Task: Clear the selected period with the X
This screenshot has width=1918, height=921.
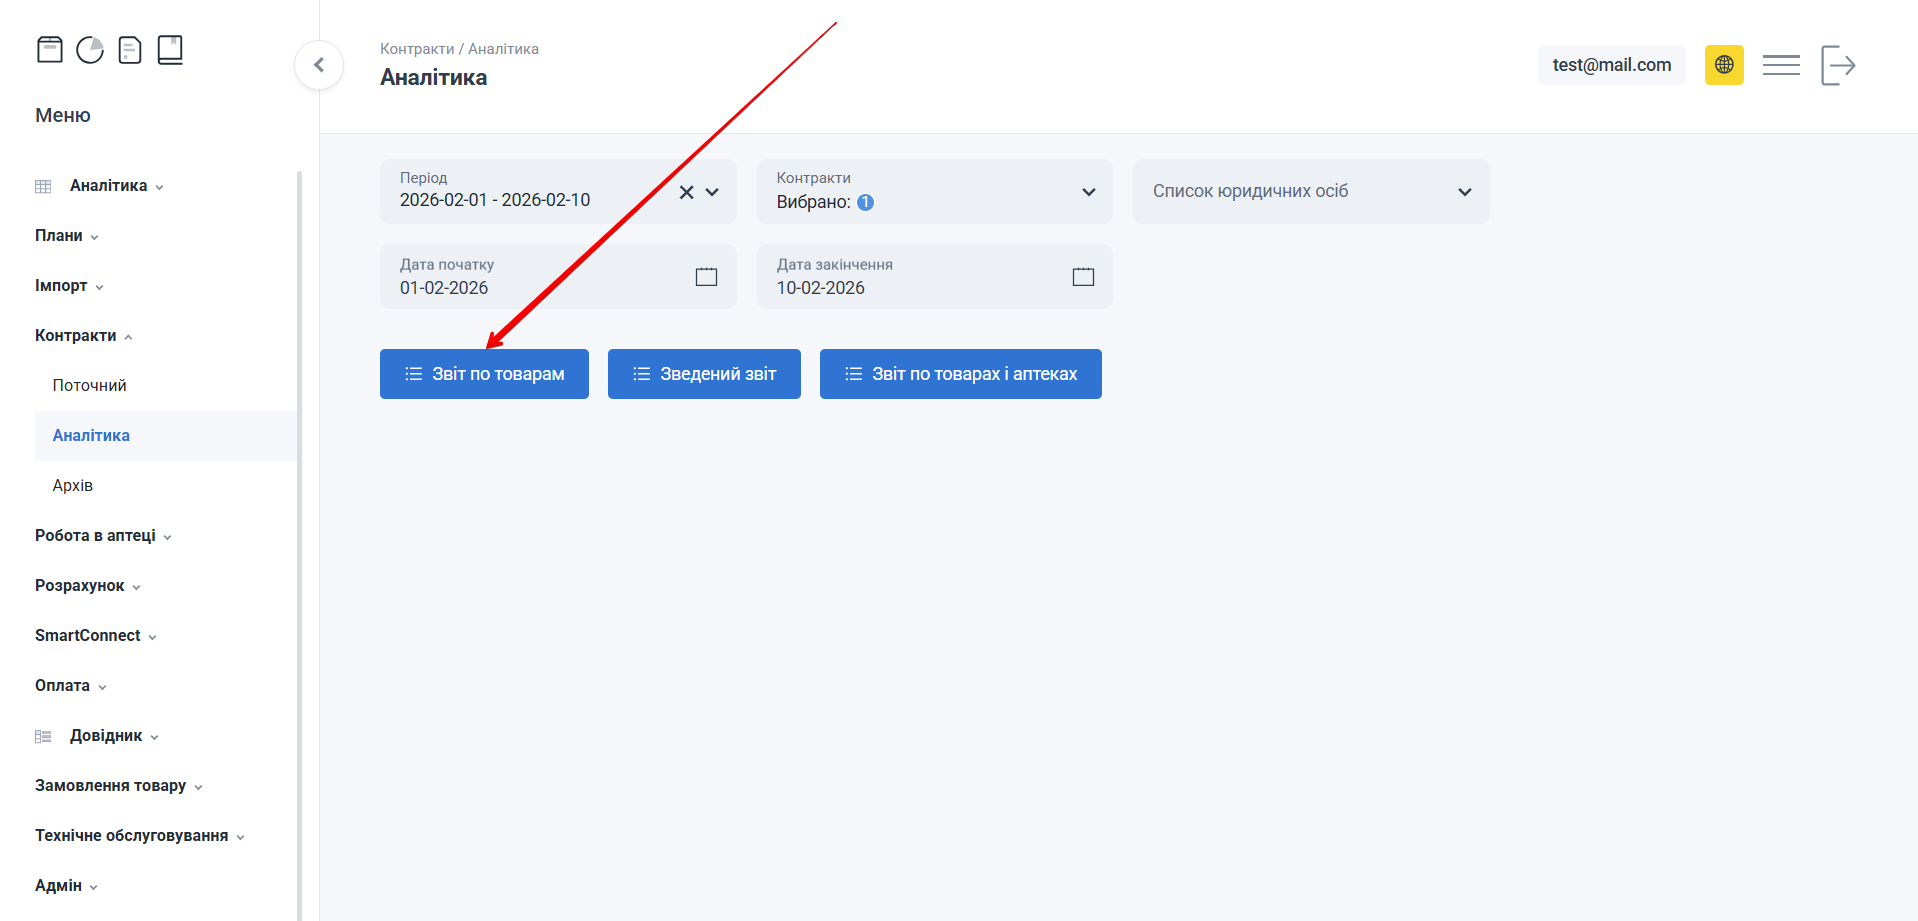Action: [x=687, y=192]
